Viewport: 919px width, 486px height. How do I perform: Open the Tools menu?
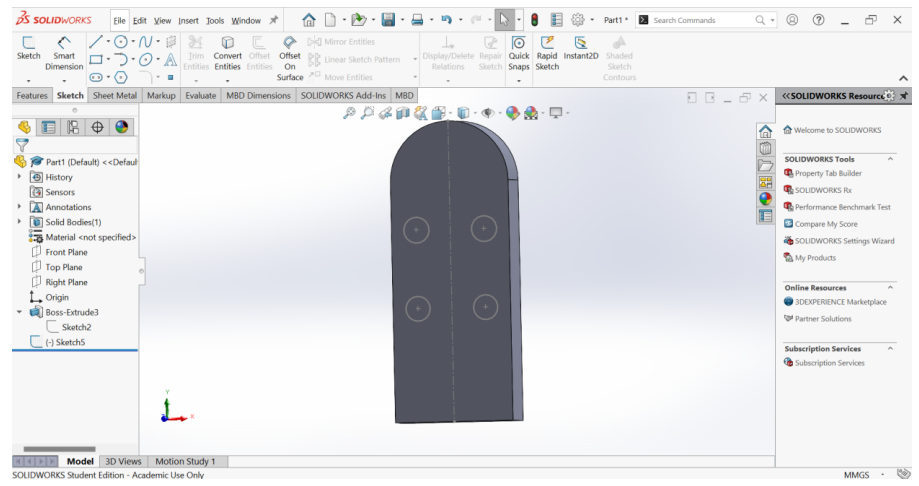coord(215,21)
